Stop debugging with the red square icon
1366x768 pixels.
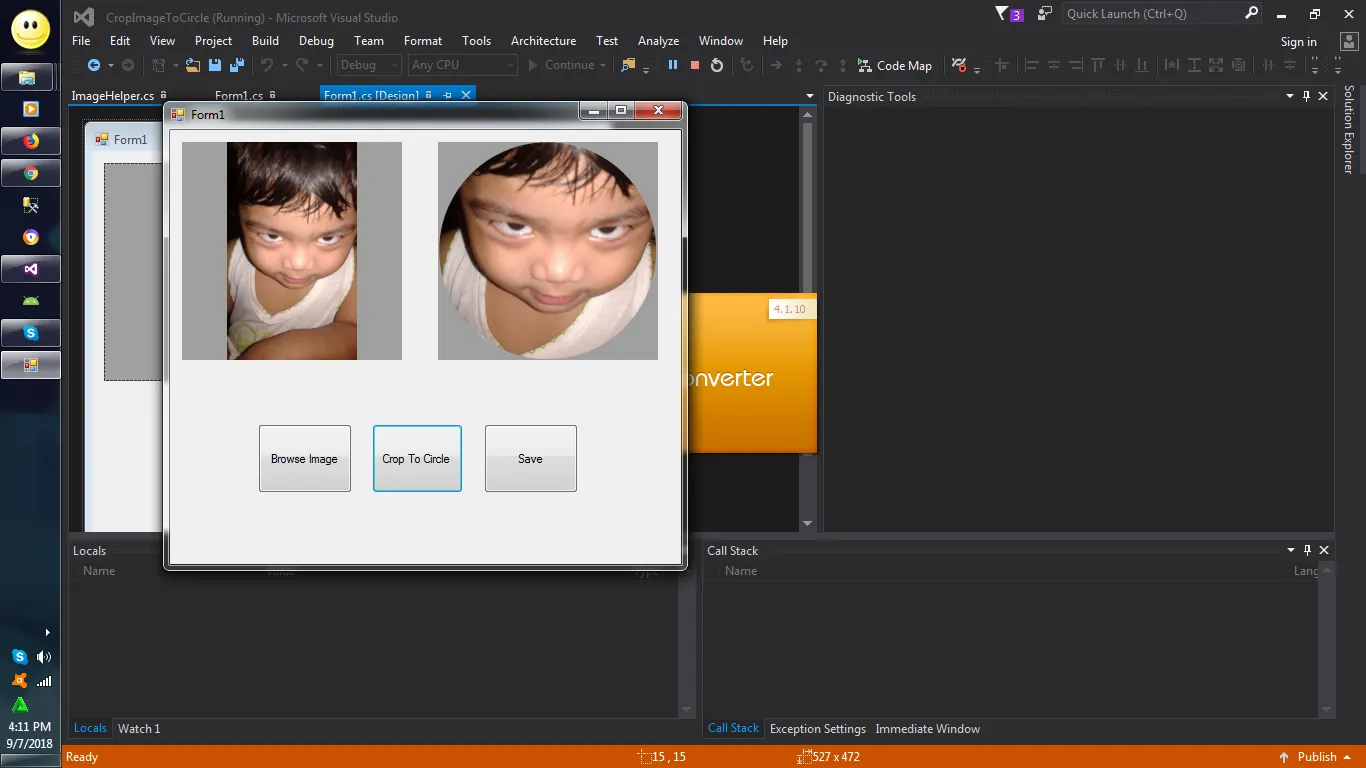coord(695,65)
